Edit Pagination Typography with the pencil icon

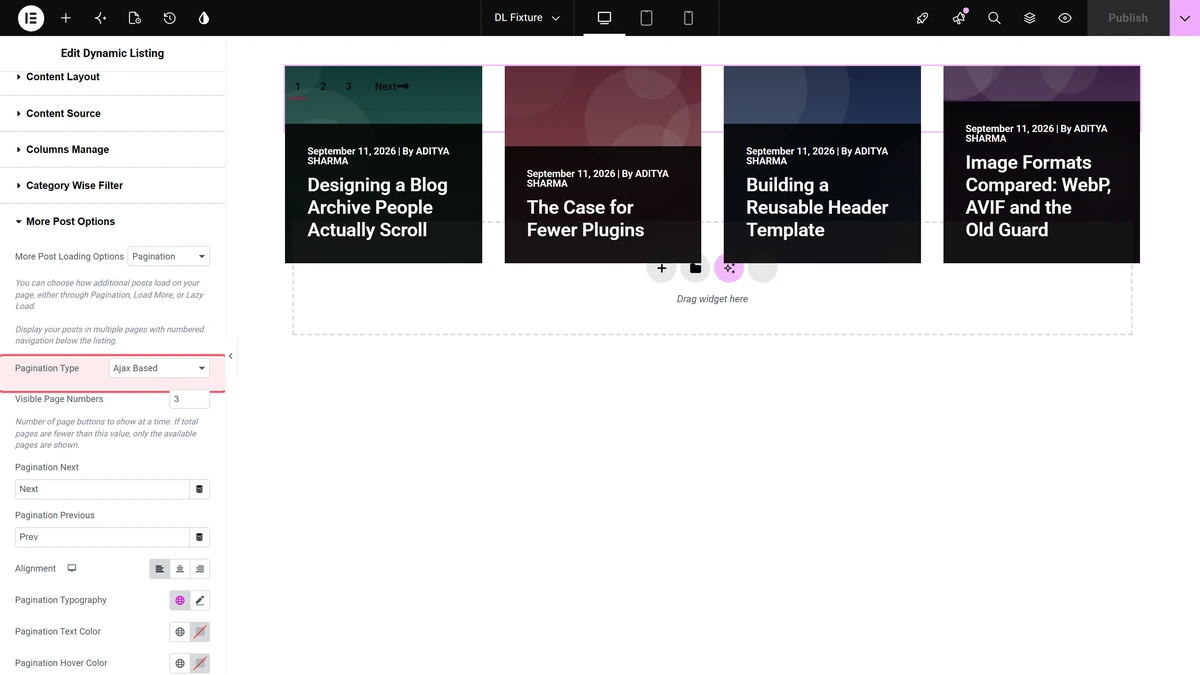click(x=200, y=600)
